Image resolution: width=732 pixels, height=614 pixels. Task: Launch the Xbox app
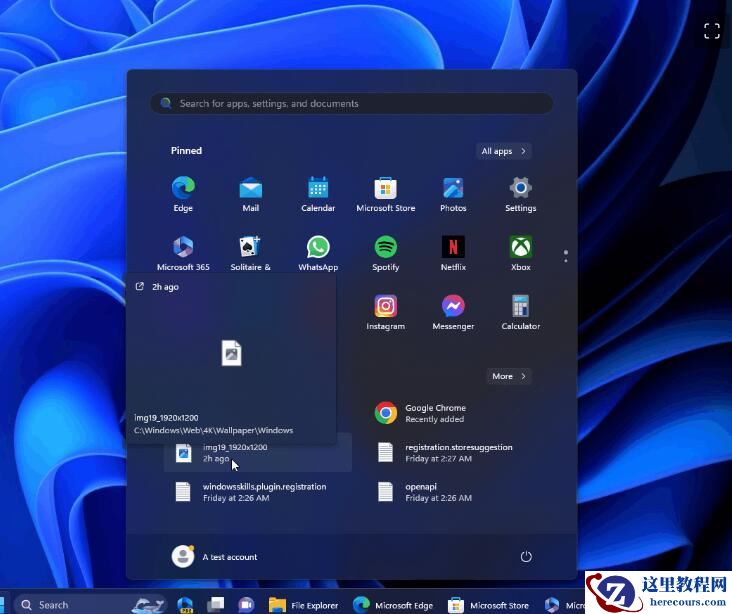point(521,254)
